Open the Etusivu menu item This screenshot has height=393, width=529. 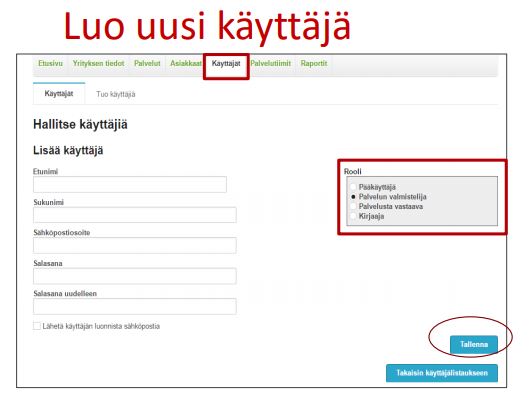pyautogui.click(x=50, y=63)
